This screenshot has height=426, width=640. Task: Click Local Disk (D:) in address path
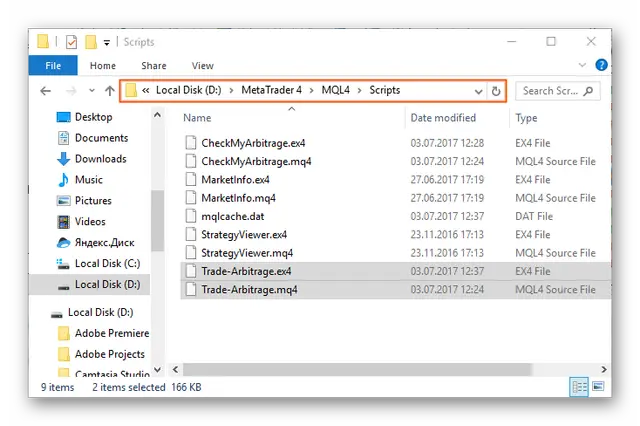[x=189, y=90]
